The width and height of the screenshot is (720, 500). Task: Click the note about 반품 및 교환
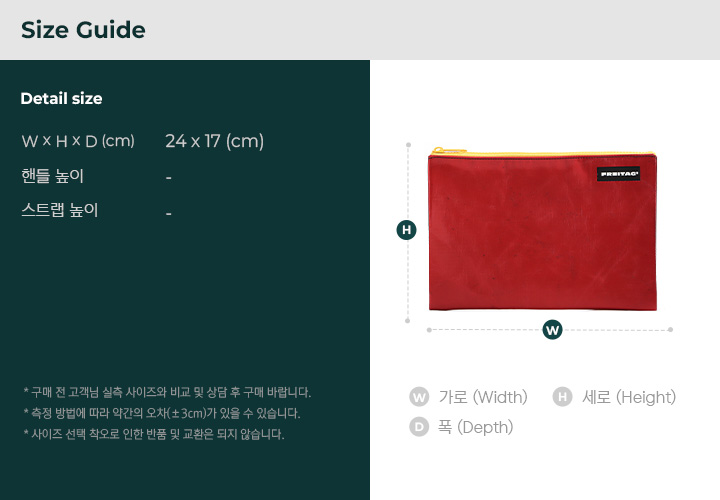pyautogui.click(x=154, y=434)
